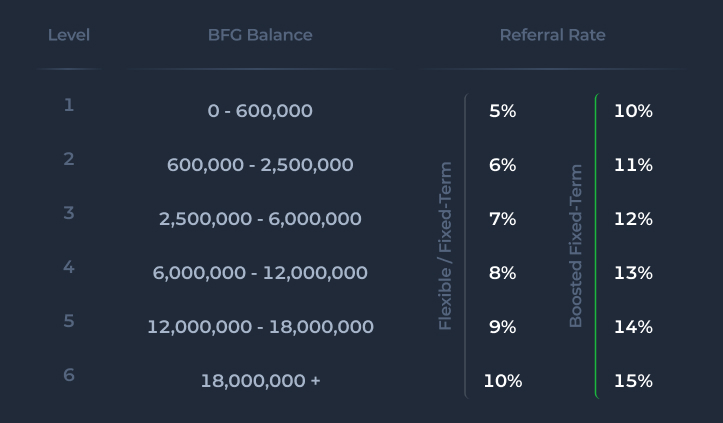
Task: Choose the 13% boosted referral rate
Action: click(633, 273)
